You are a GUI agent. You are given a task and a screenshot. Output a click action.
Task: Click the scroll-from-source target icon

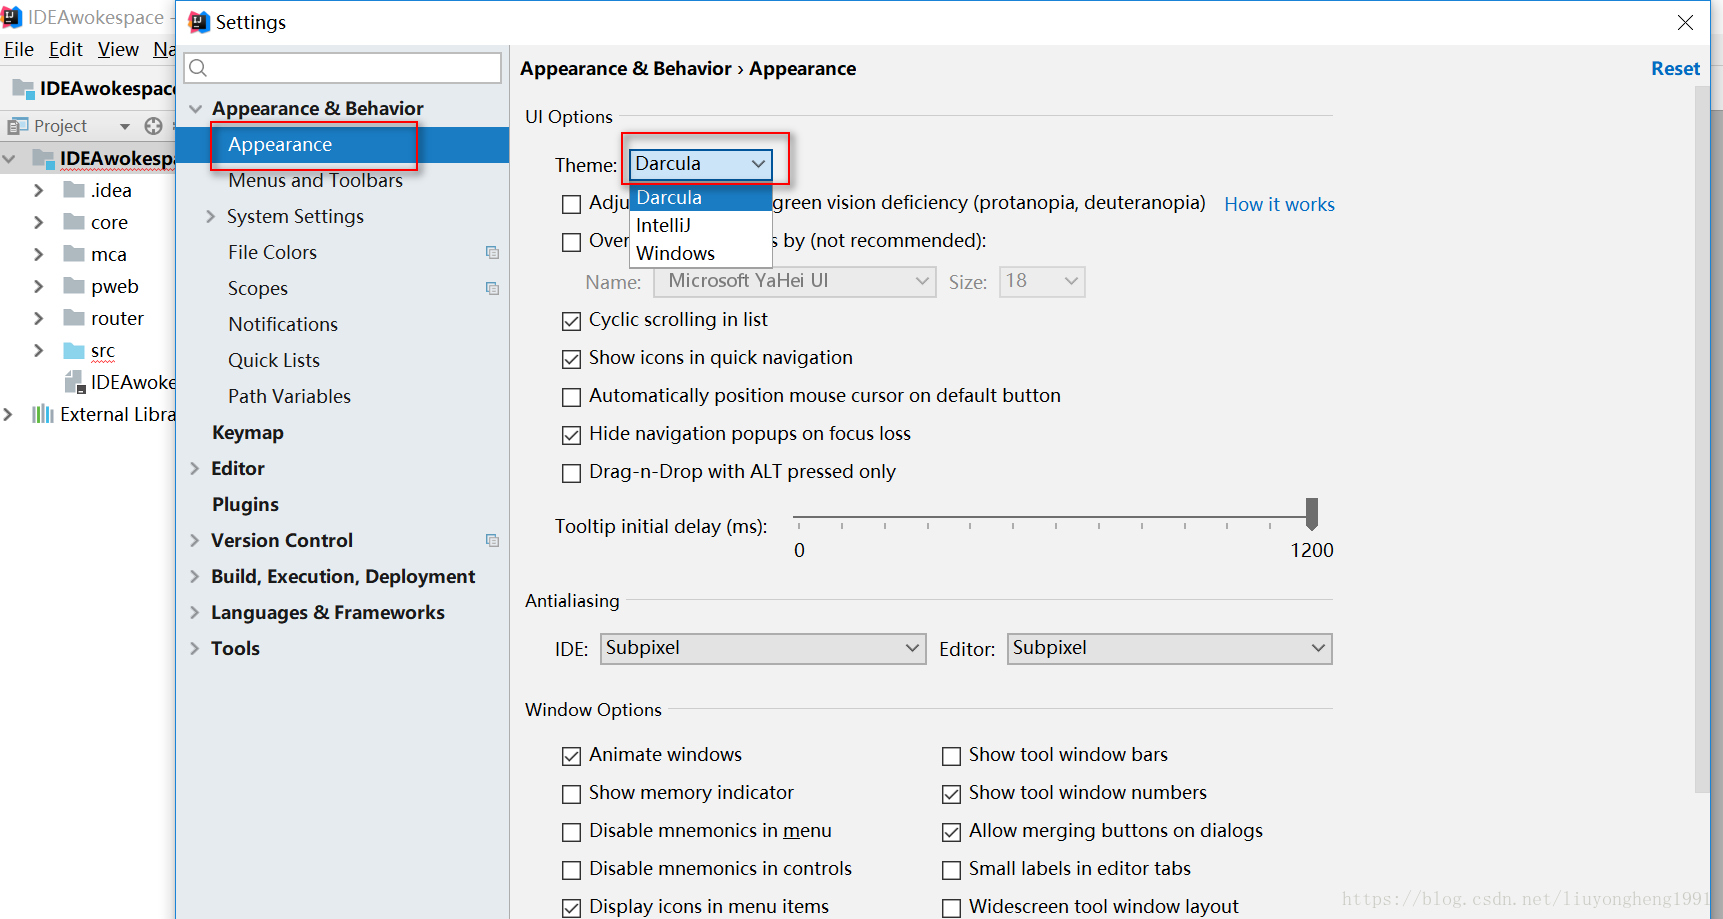(153, 126)
